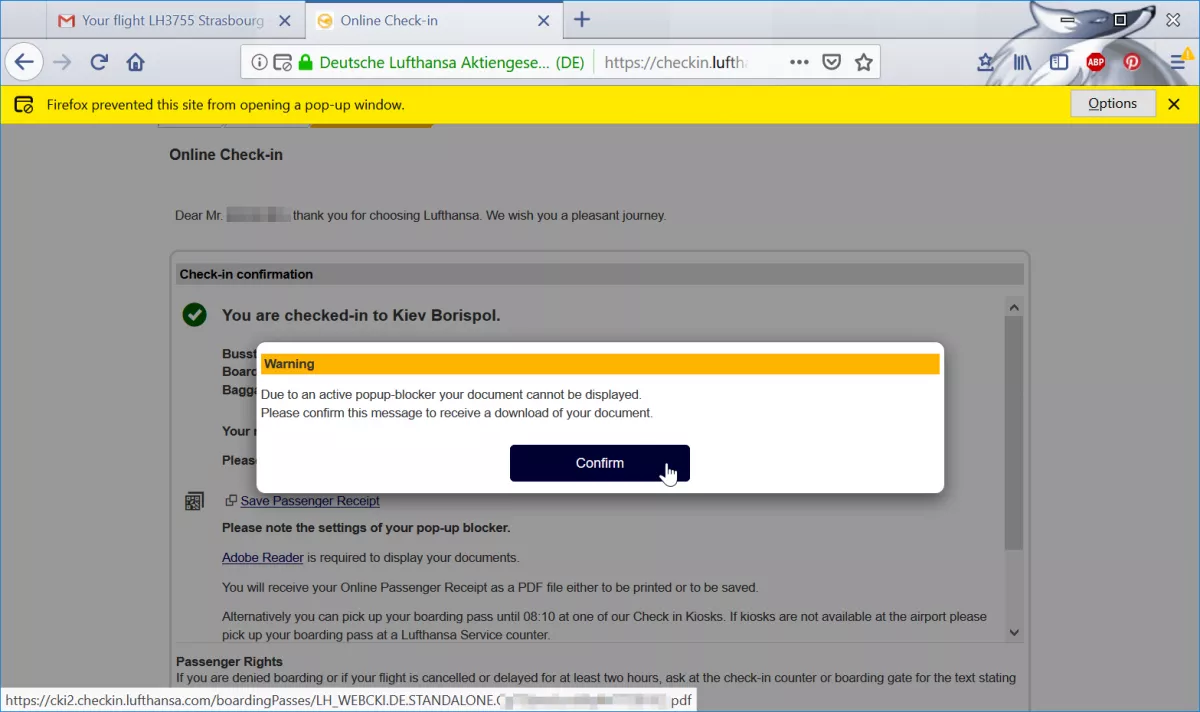Click the confirmation panel scrollbar down arrow
The image size is (1200, 712).
(x=1014, y=632)
